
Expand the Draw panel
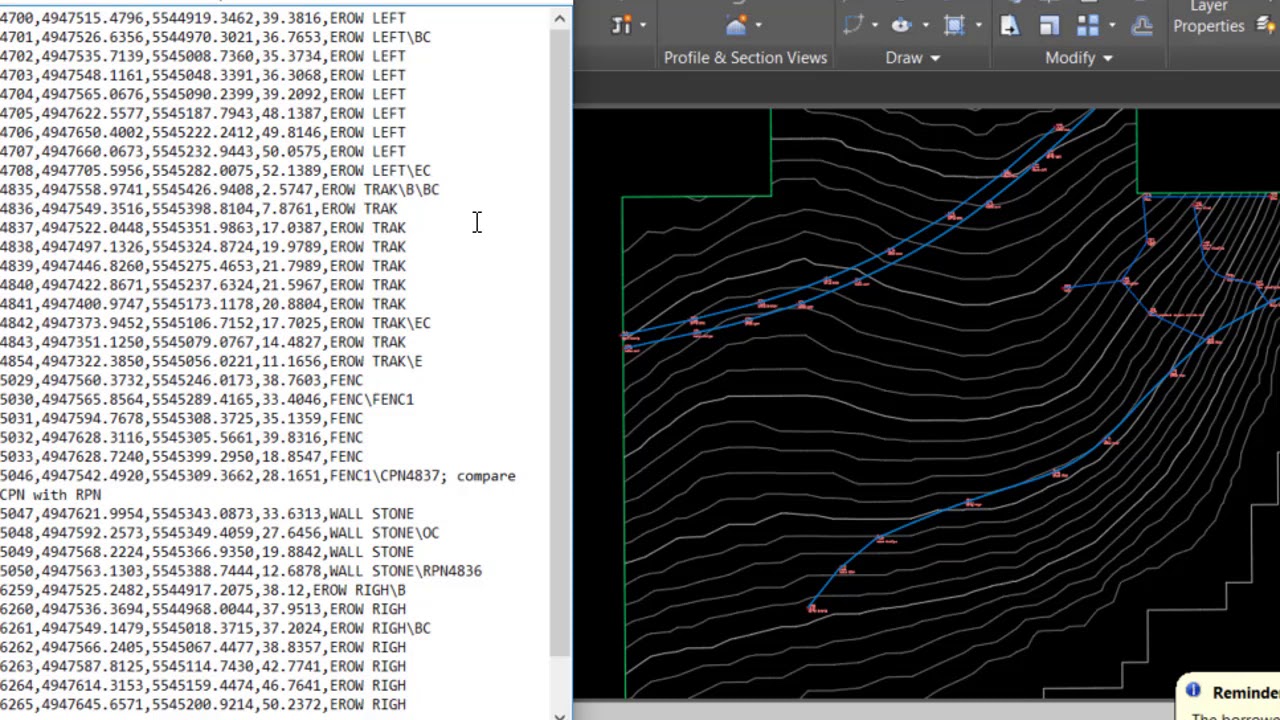[x=912, y=58]
